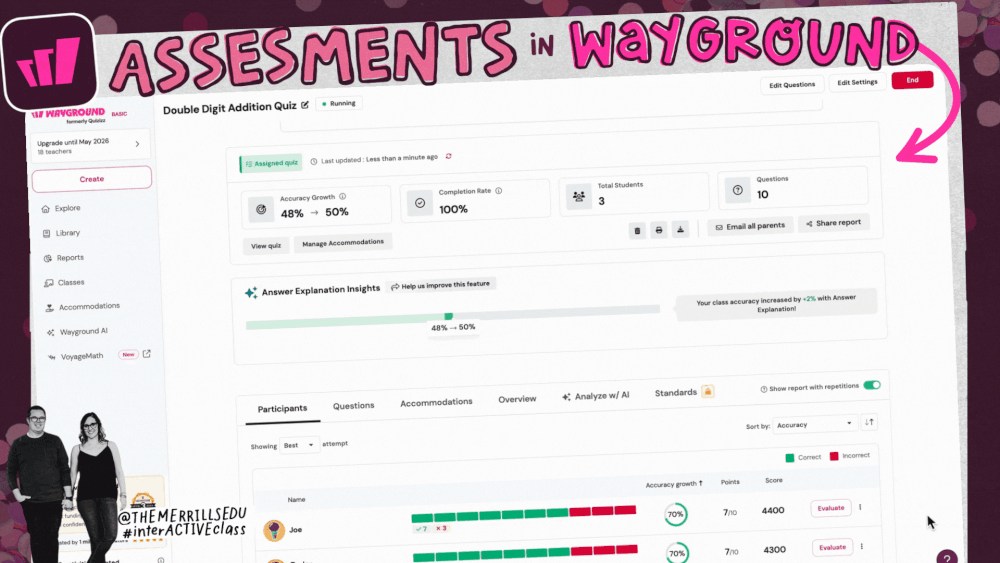Image resolution: width=1000 pixels, height=563 pixels.
Task: Click the external link icon next to VoyageMath
Action: [147, 354]
